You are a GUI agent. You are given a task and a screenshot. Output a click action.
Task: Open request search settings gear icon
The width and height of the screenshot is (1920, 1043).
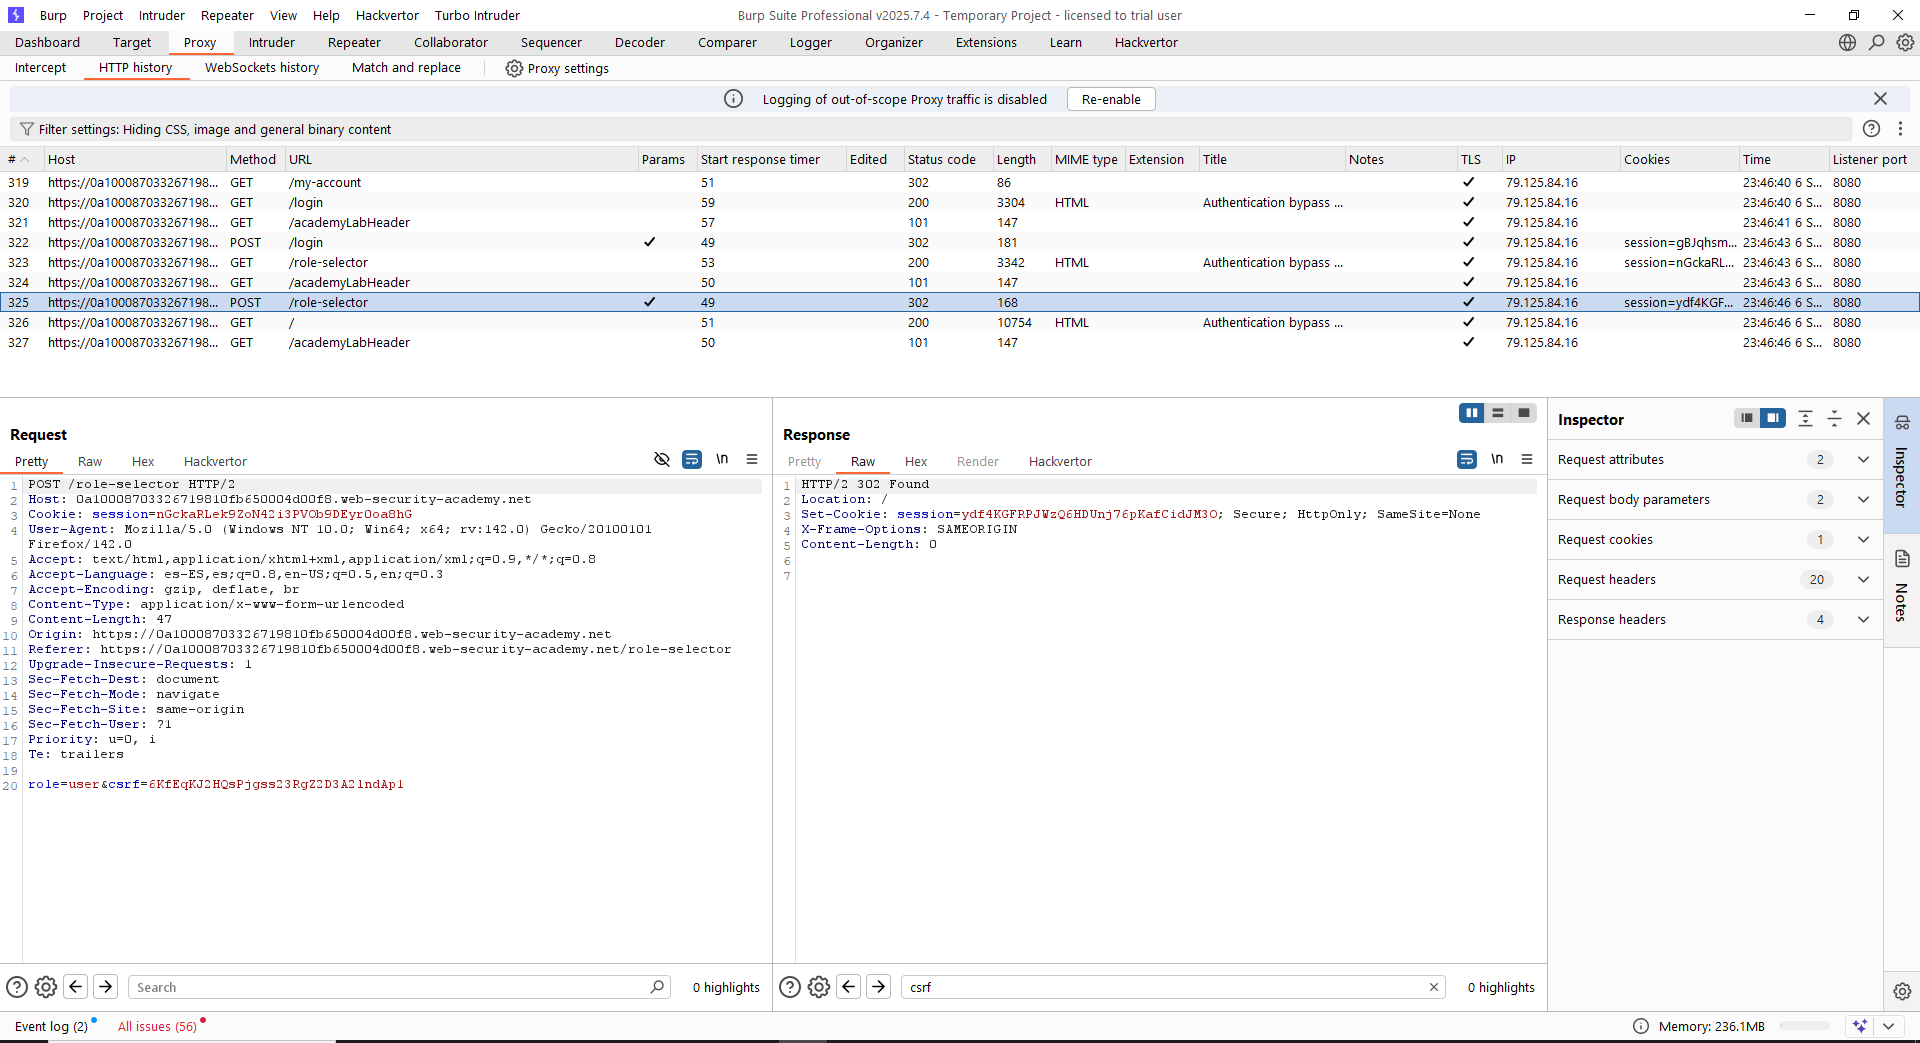[46, 987]
